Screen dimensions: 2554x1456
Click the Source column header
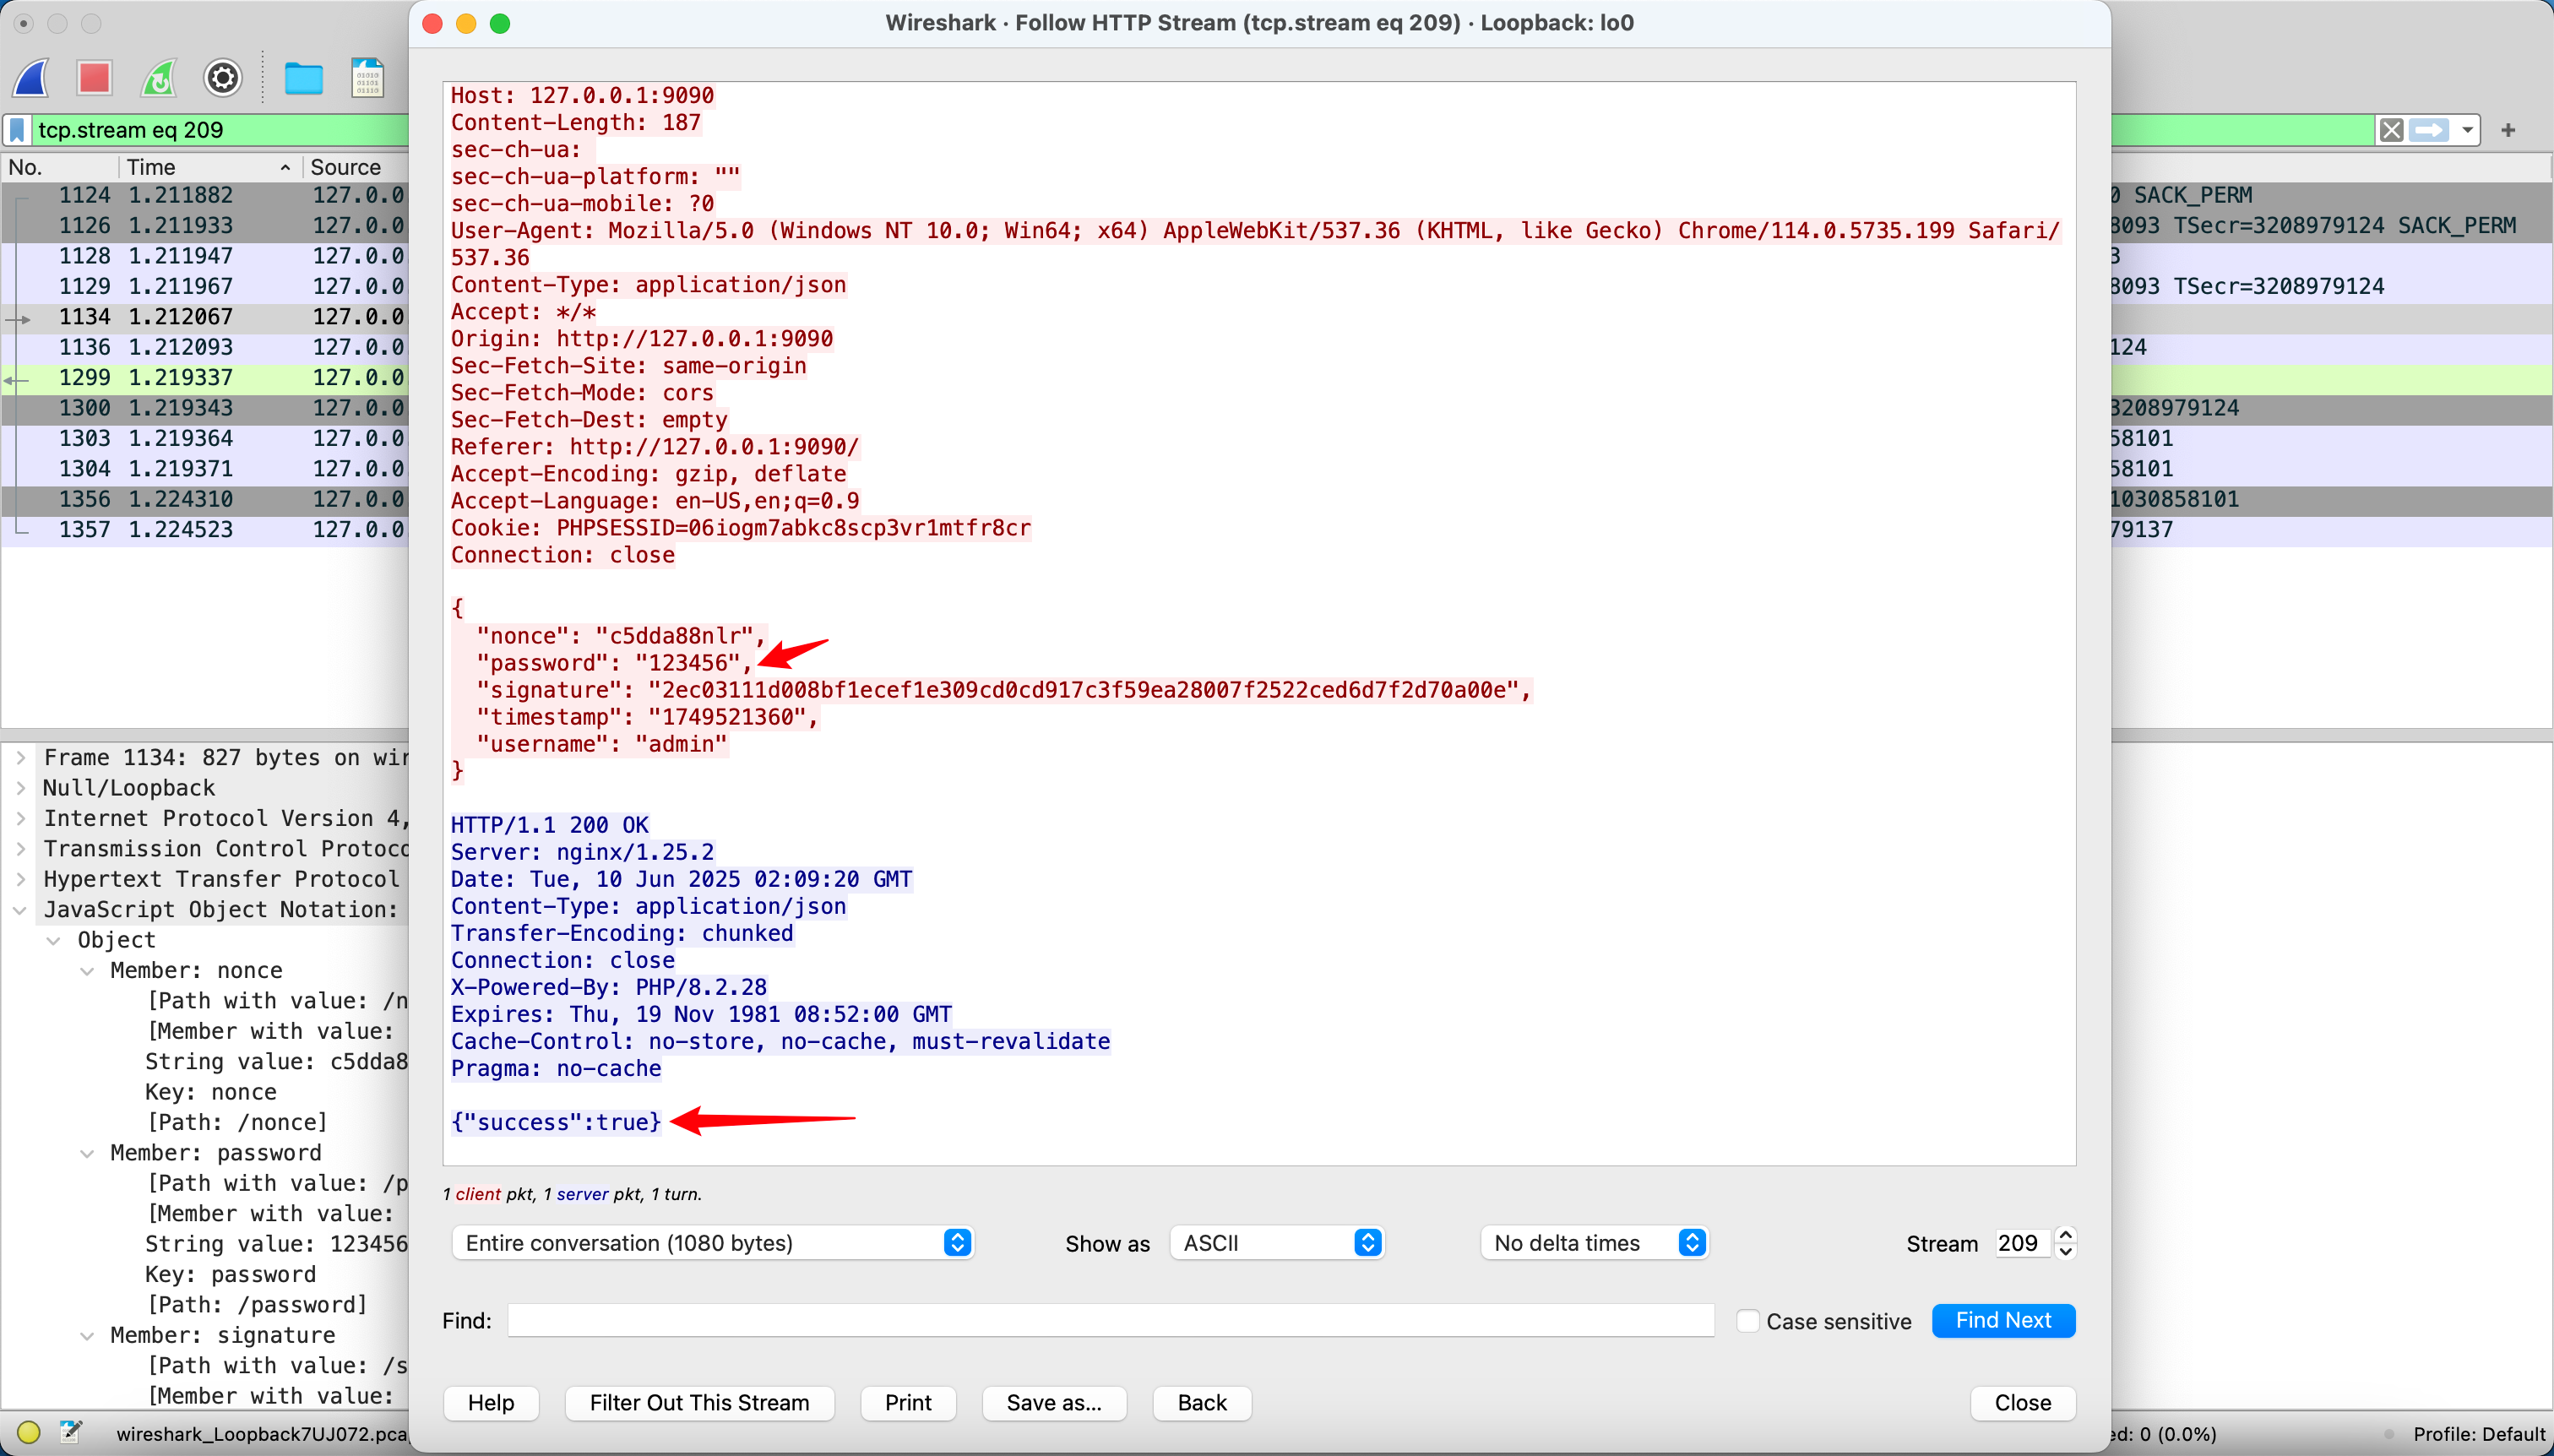click(355, 167)
